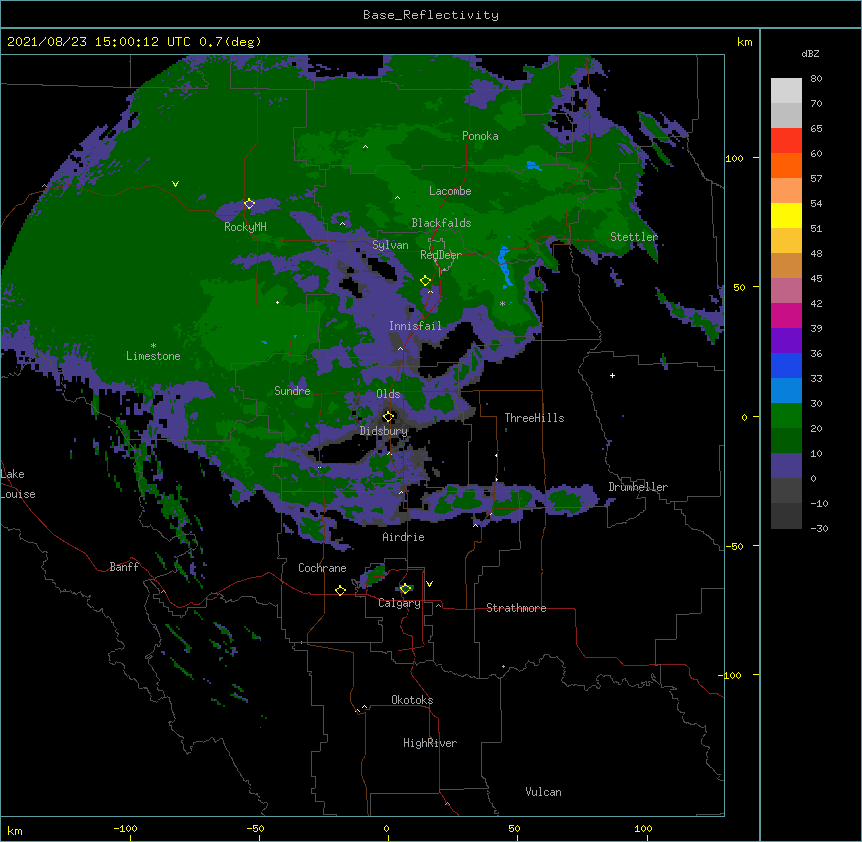Select the Ponoka city label

pos(480,136)
